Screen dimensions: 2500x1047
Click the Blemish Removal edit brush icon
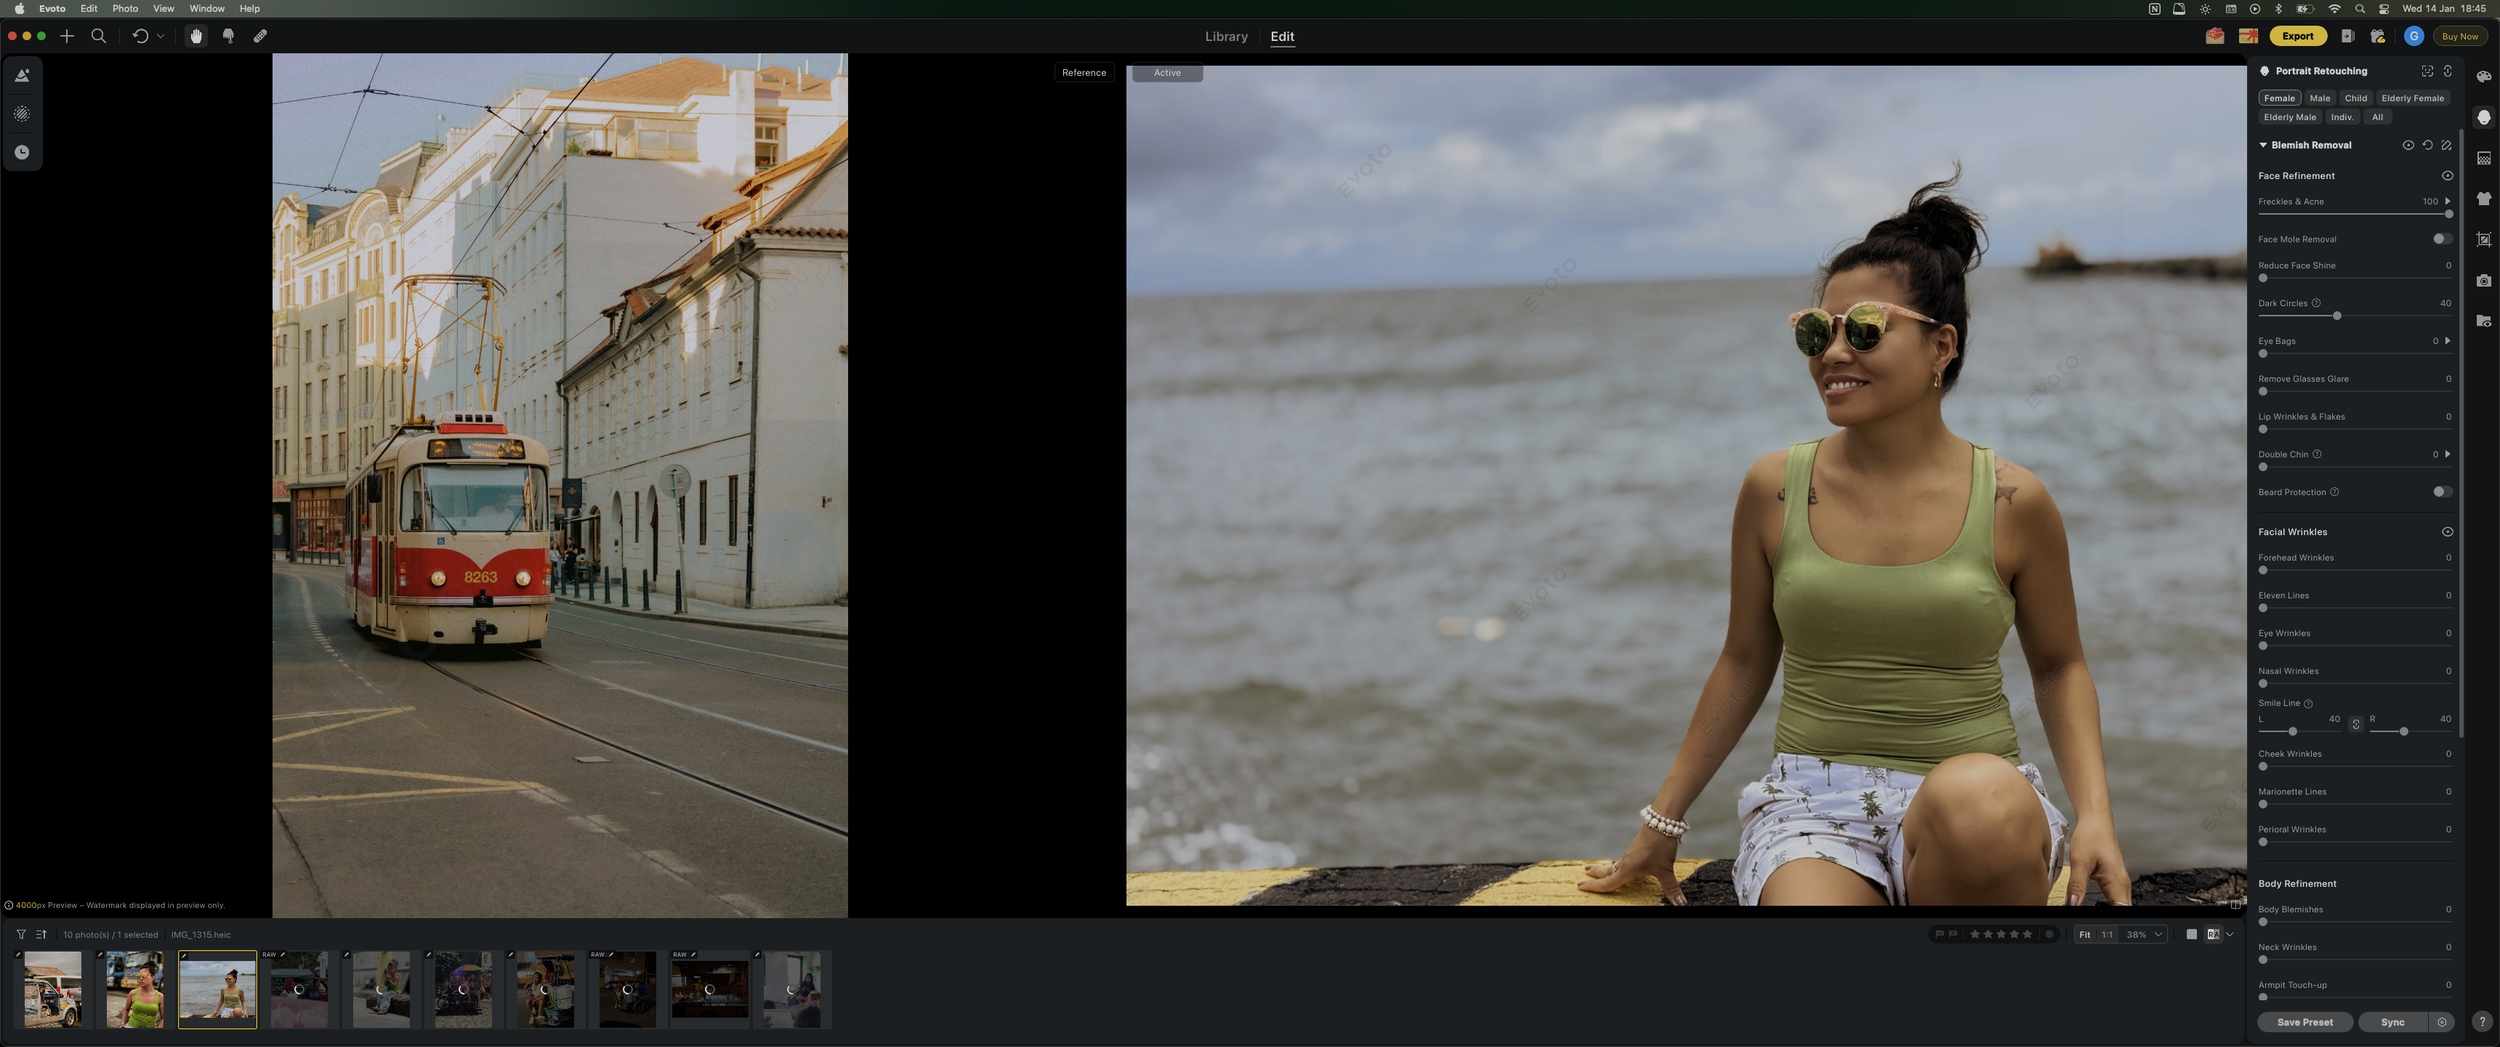tap(2446, 145)
